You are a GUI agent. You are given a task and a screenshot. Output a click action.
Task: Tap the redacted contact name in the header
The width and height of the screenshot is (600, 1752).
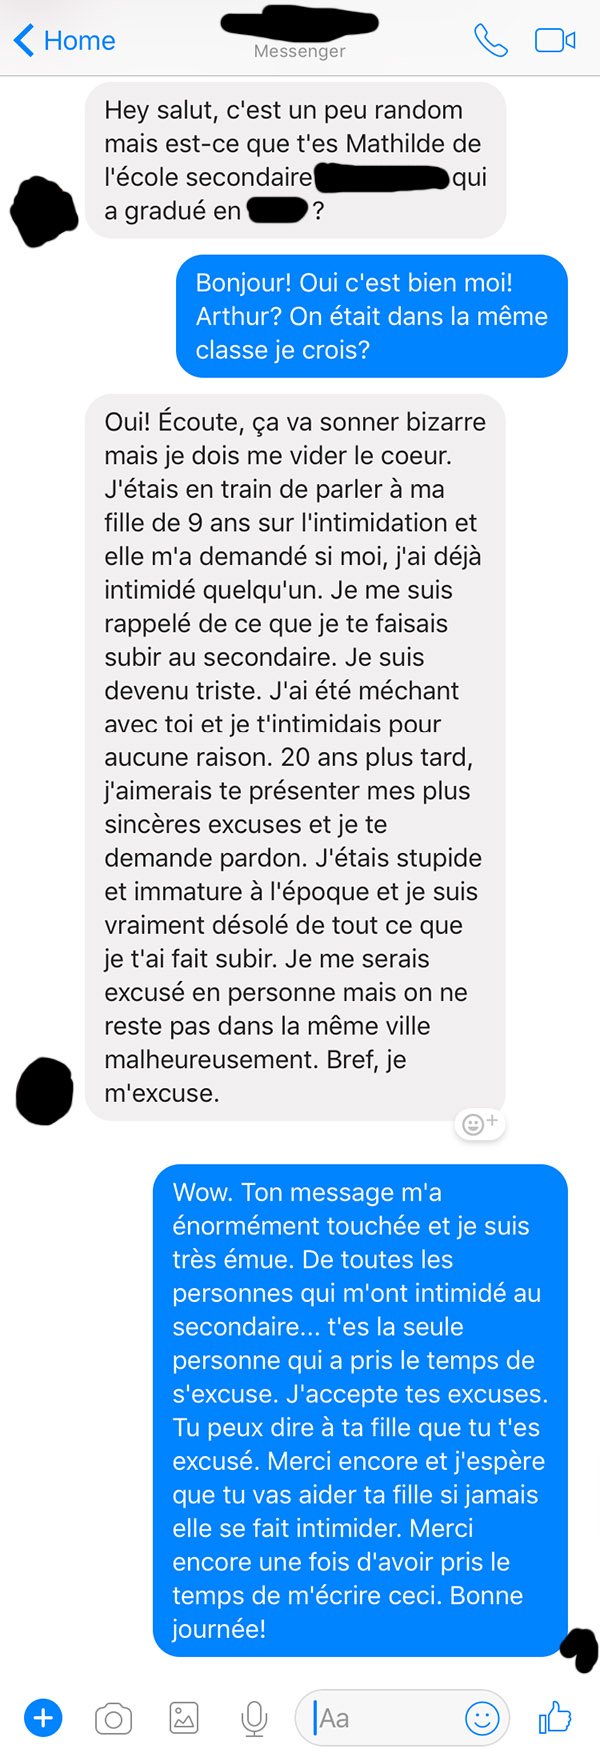pyautogui.click(x=299, y=24)
